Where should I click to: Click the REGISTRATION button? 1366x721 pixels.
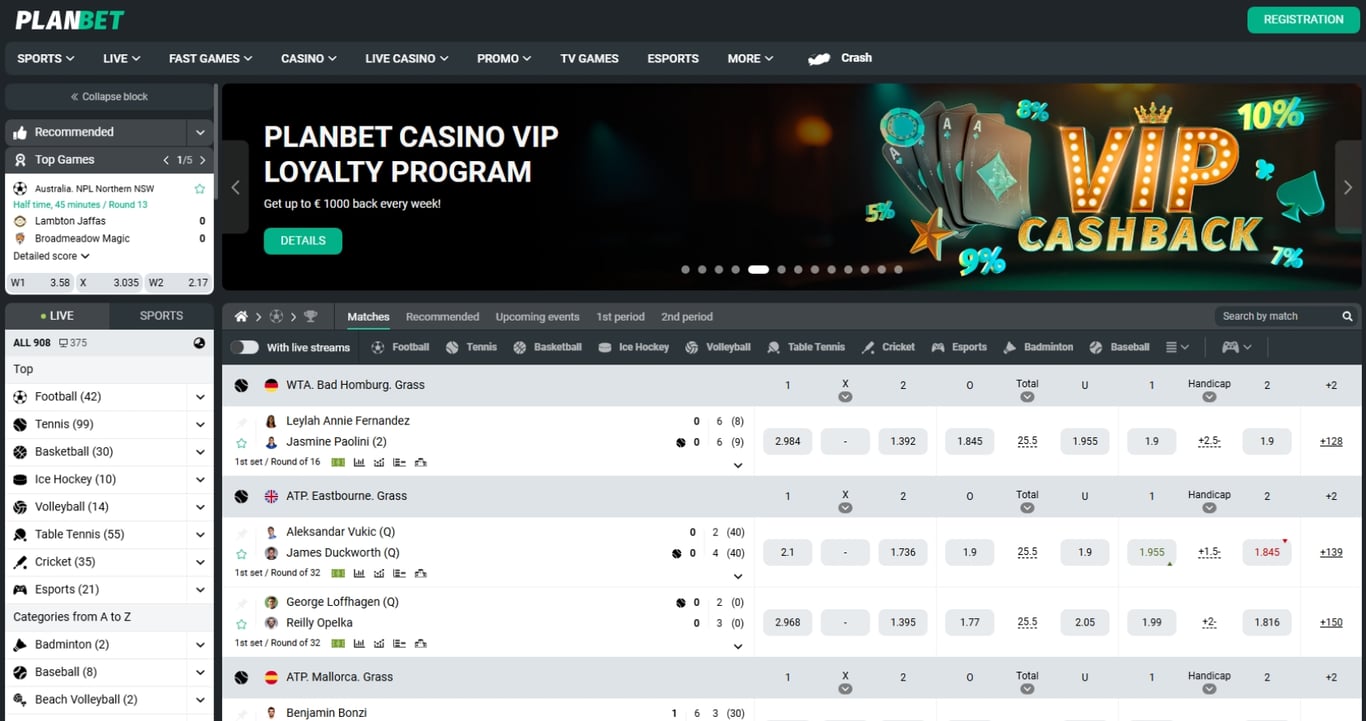coord(1303,20)
